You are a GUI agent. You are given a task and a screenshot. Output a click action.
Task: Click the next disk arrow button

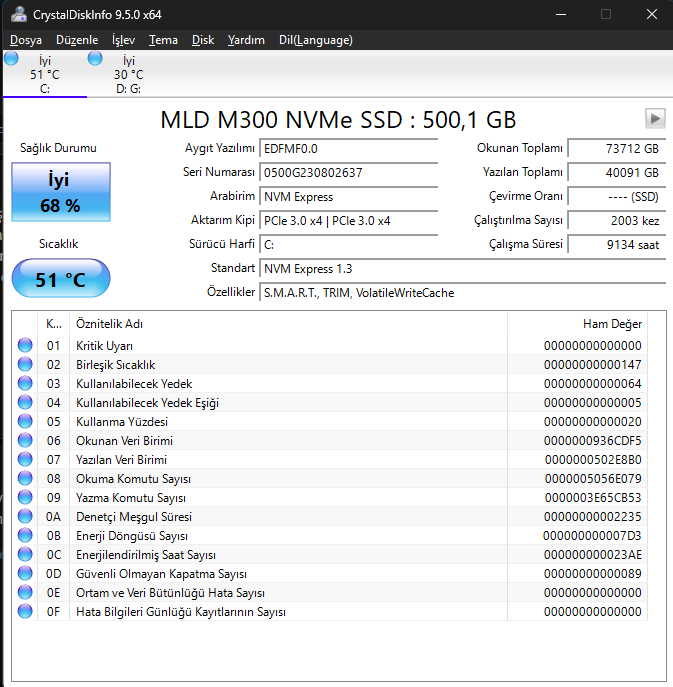pyautogui.click(x=655, y=119)
